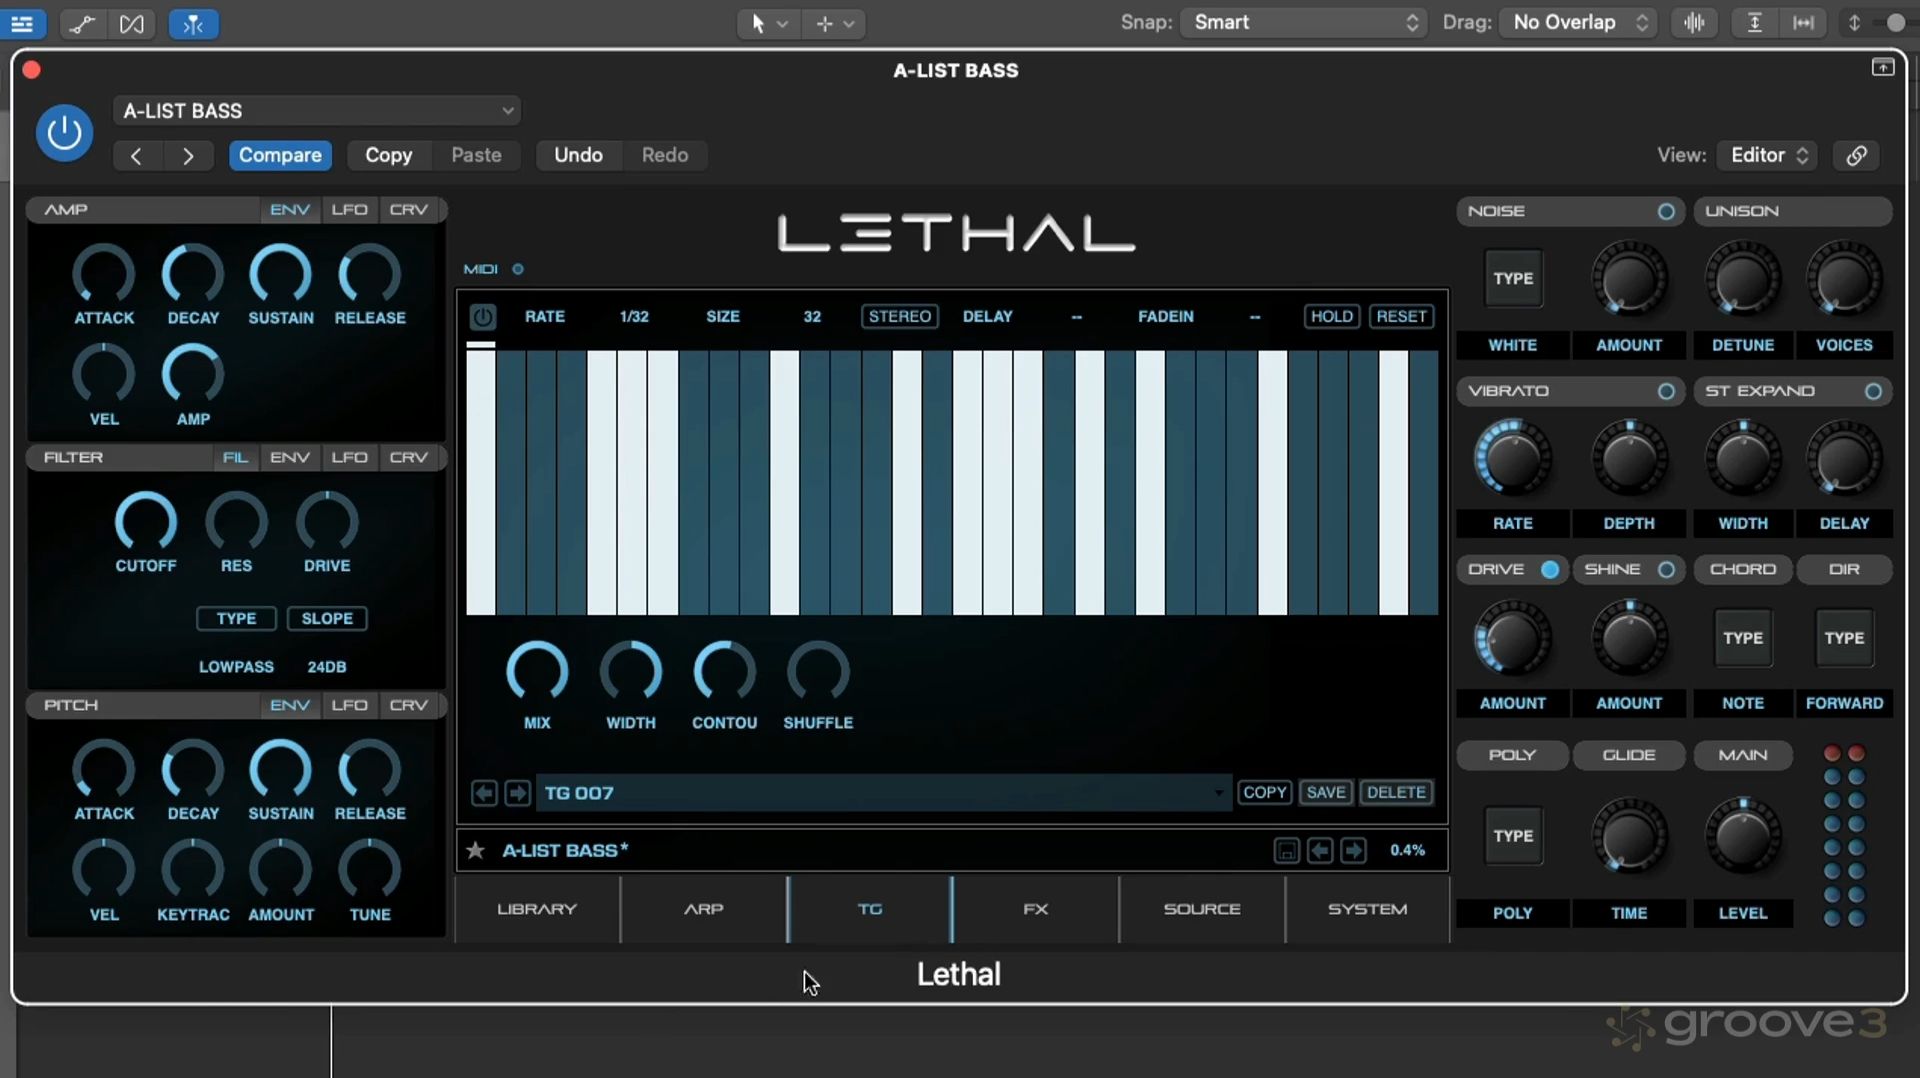The width and height of the screenshot is (1920, 1078).
Task: Toggle the trance gate power icon
Action: (x=482, y=317)
